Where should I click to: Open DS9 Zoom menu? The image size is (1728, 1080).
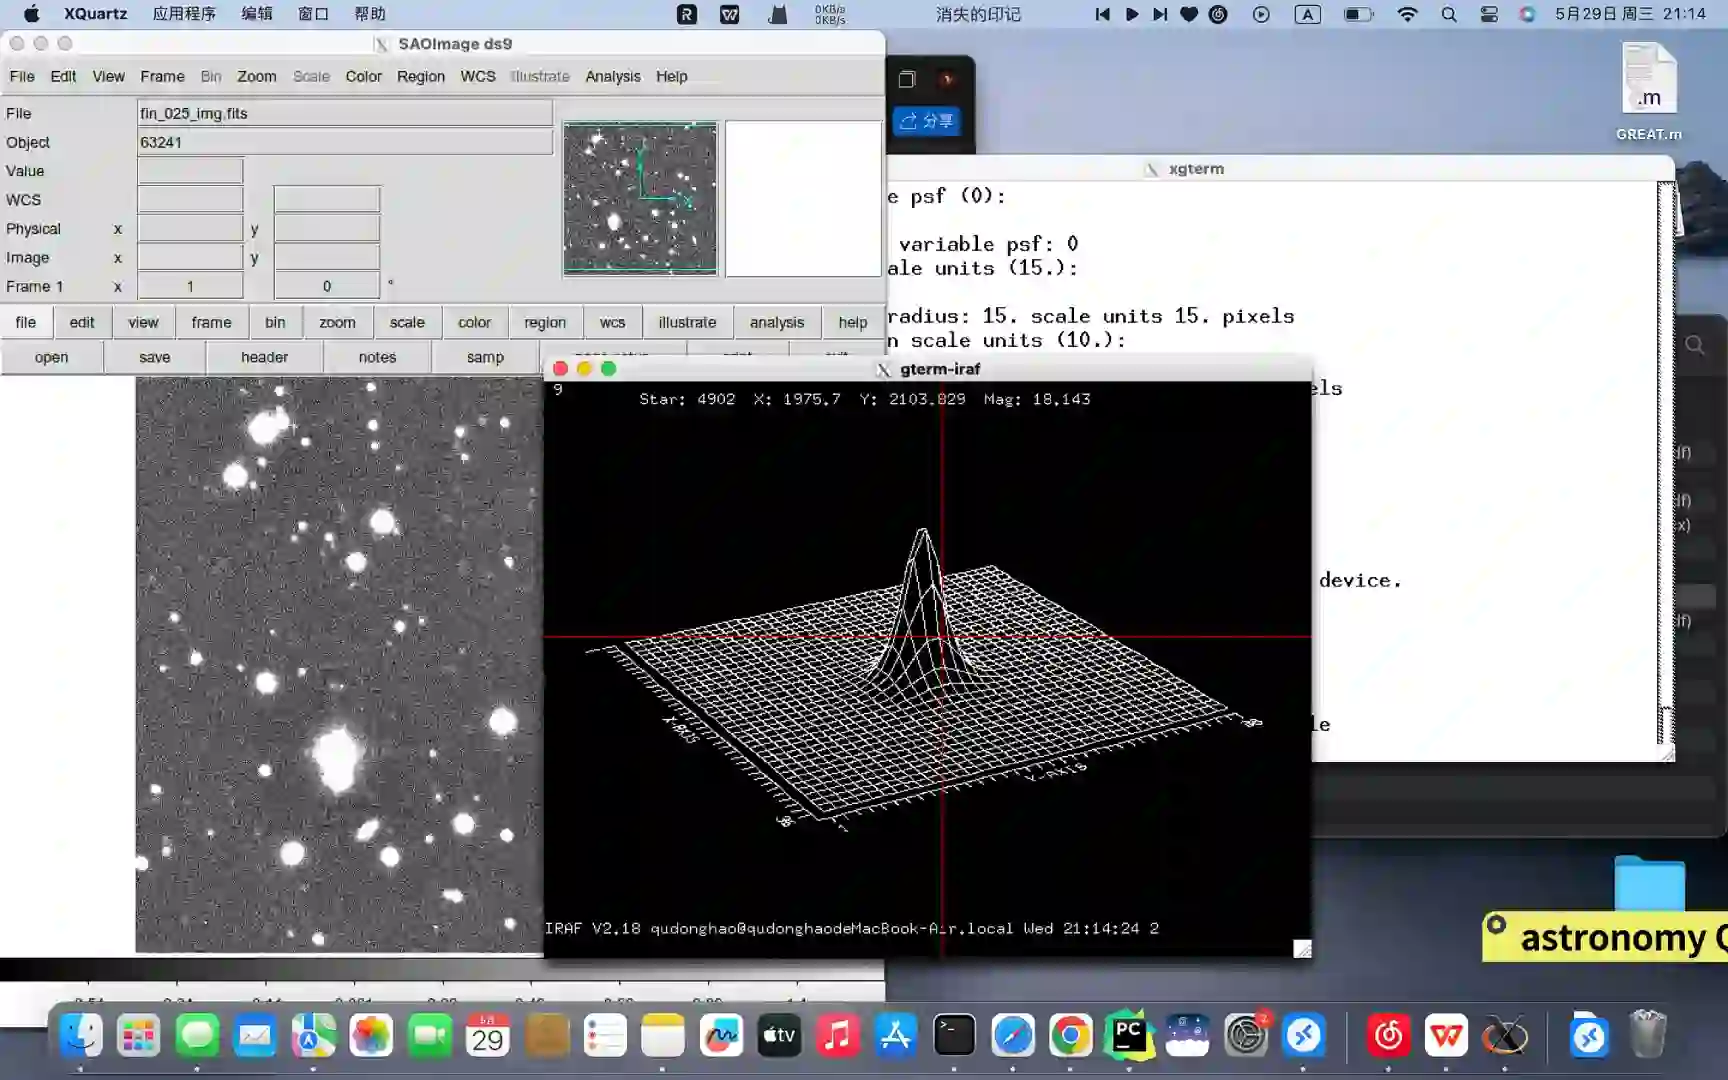[256, 76]
